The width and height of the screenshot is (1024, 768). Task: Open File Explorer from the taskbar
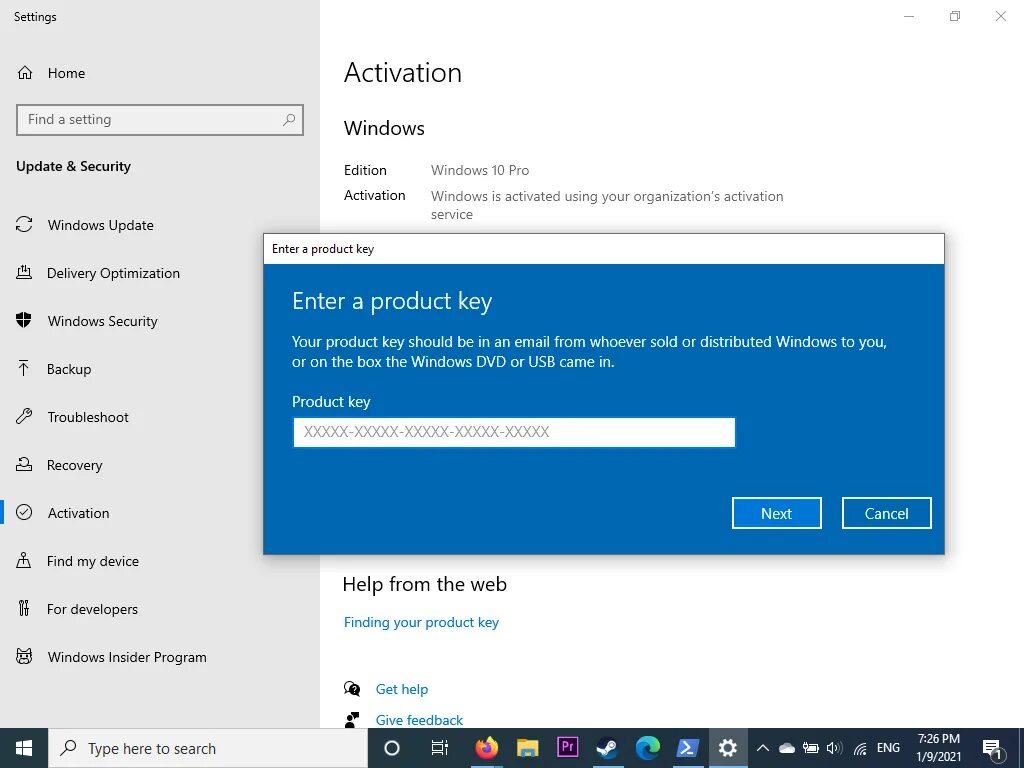(527, 748)
